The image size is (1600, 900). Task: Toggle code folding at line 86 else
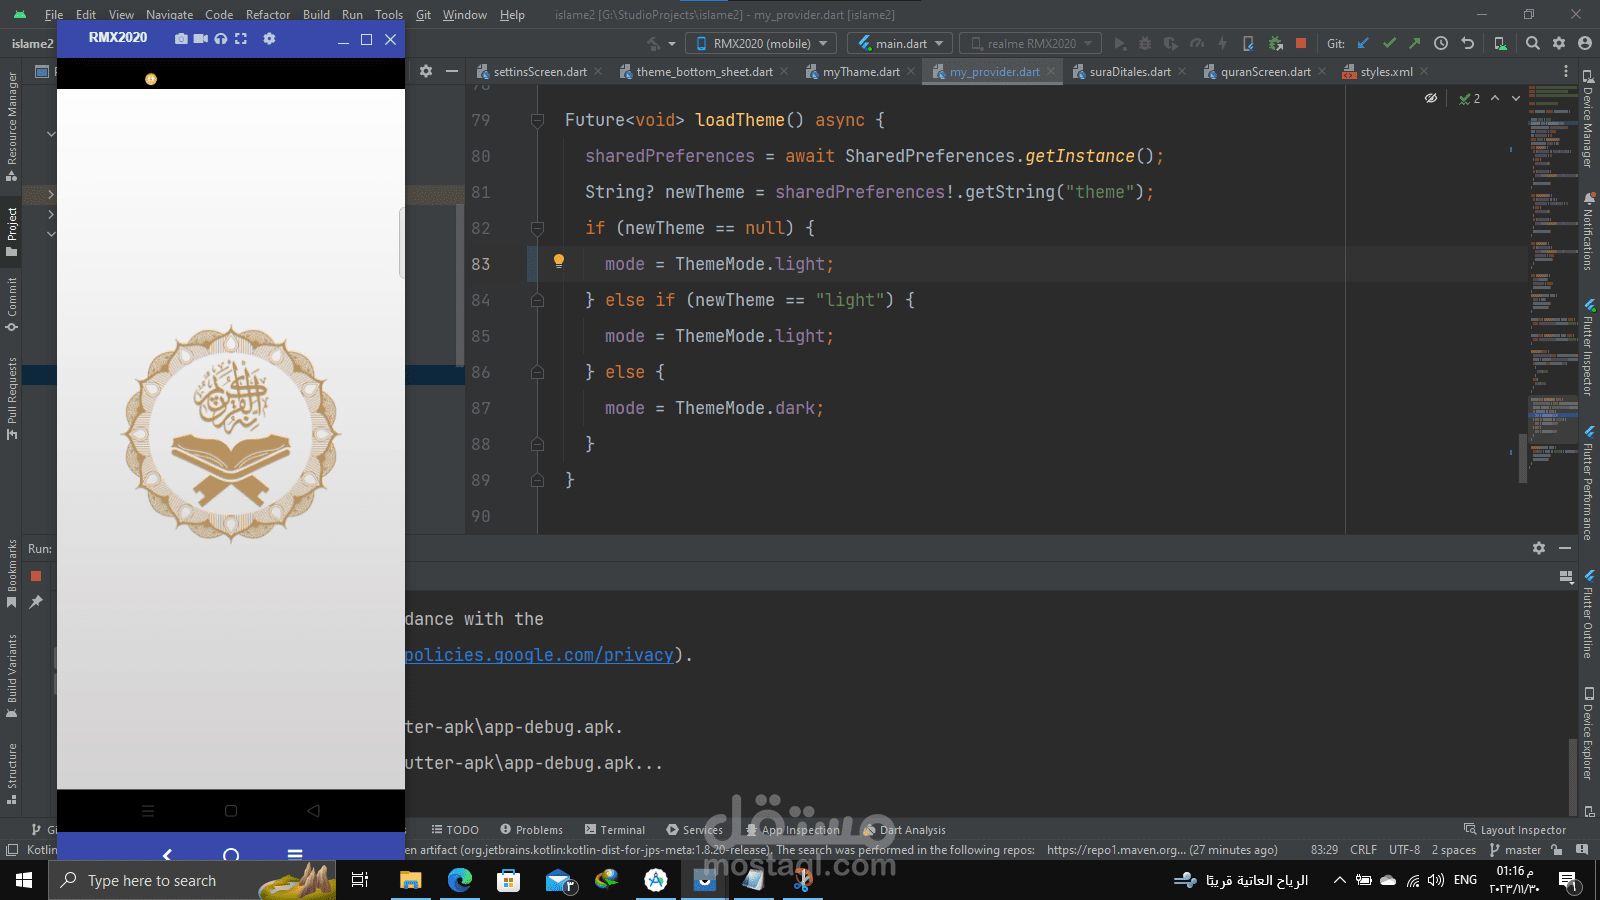(x=537, y=372)
